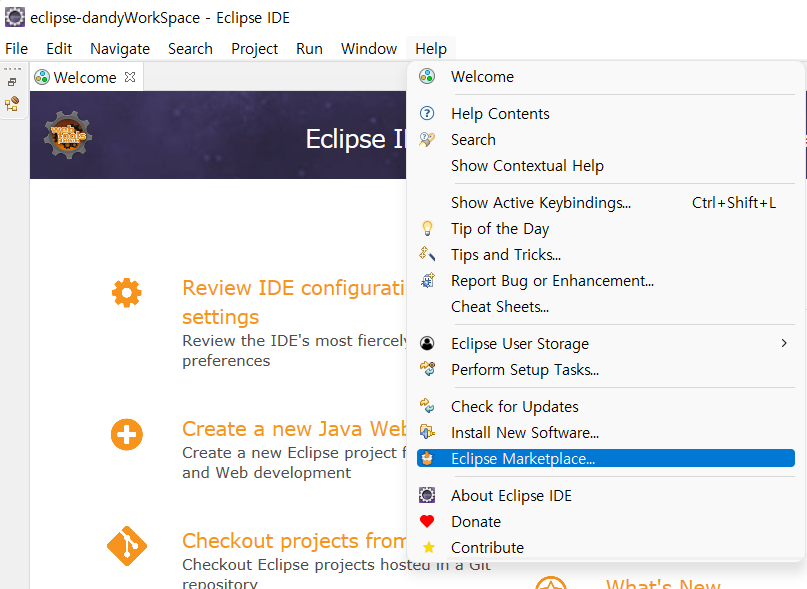Screen dimensions: 807x589
Task: Click the Eclipse User Storage person icon
Action: click(x=427, y=343)
